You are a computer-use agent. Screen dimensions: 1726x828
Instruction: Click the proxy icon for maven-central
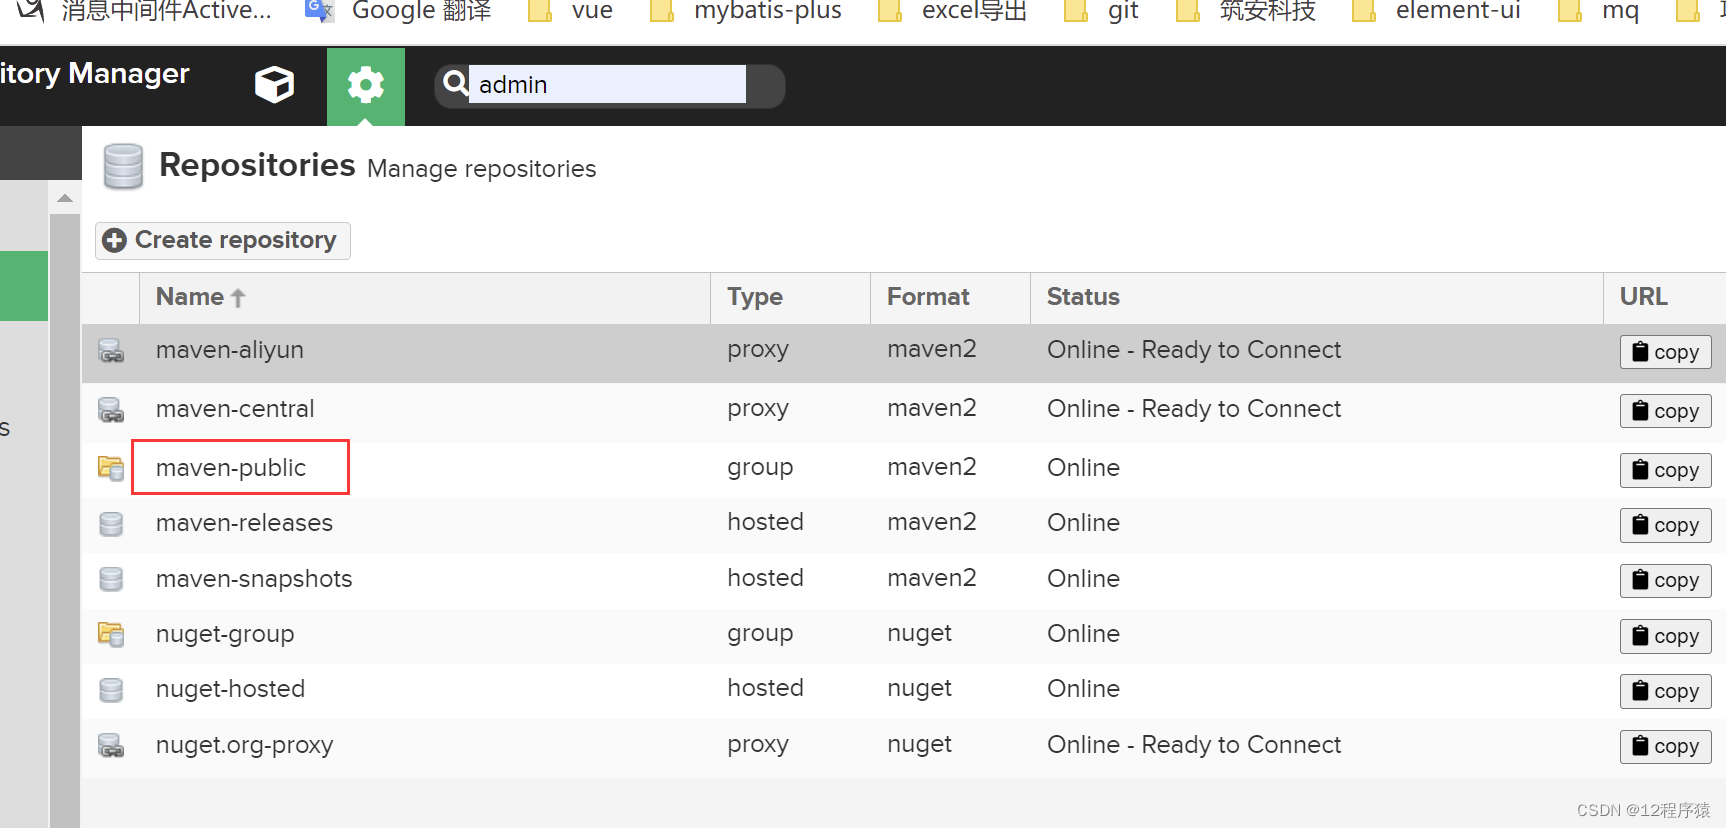tap(111, 410)
